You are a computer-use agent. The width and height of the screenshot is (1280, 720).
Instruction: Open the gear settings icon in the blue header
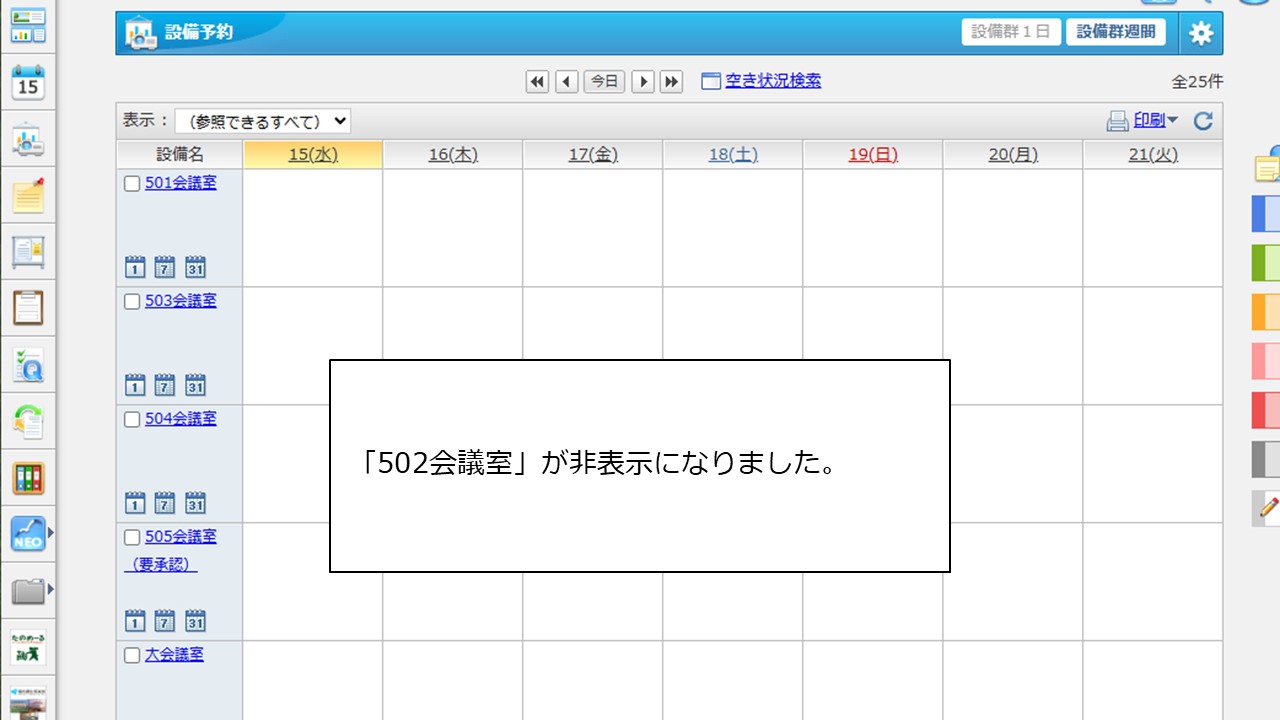point(1200,32)
